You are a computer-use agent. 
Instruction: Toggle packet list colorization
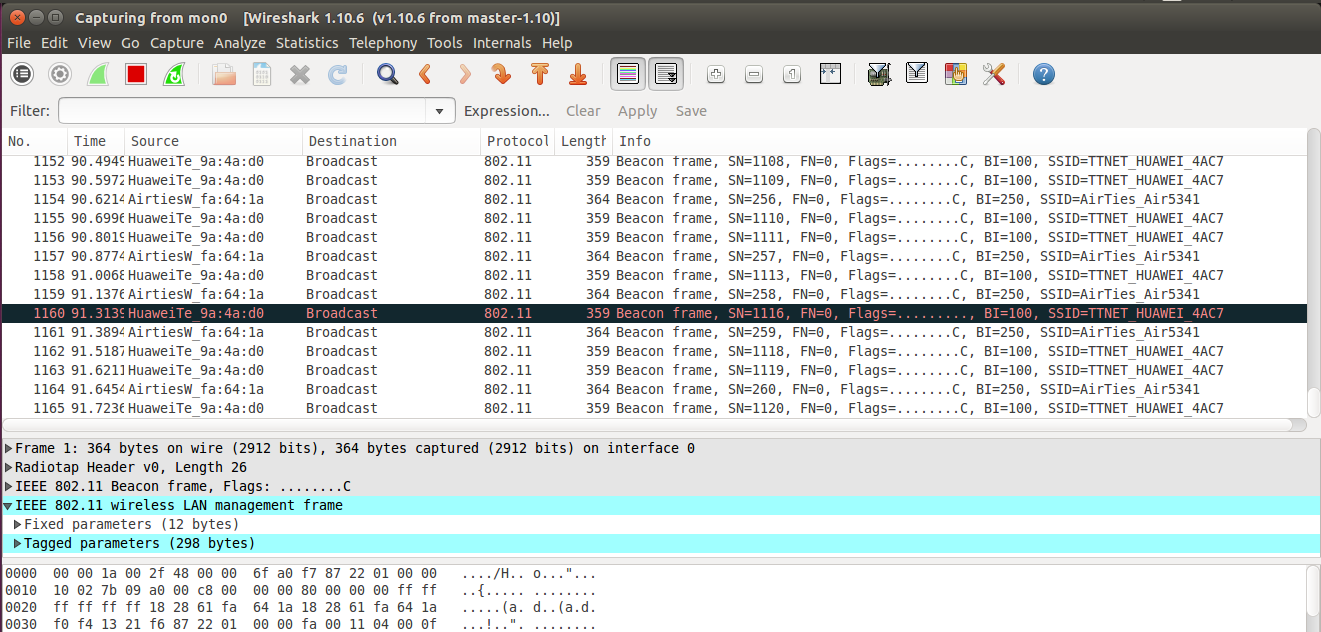click(628, 74)
